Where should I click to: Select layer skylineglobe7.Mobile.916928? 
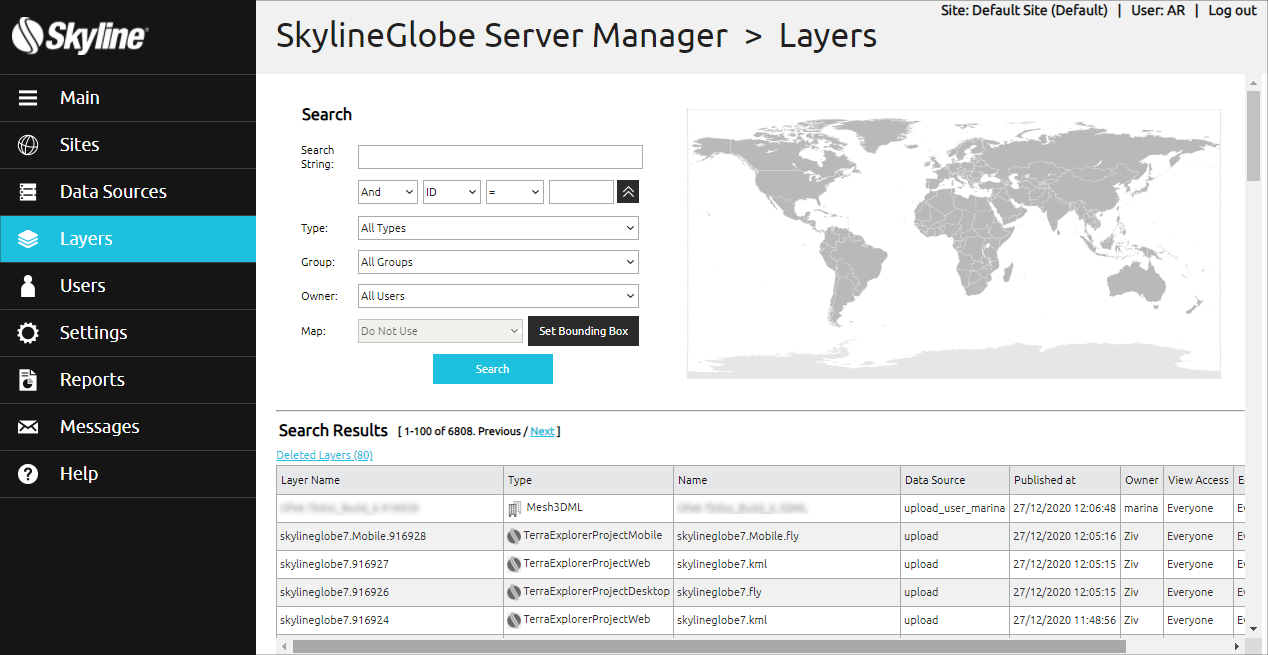[x=353, y=536]
